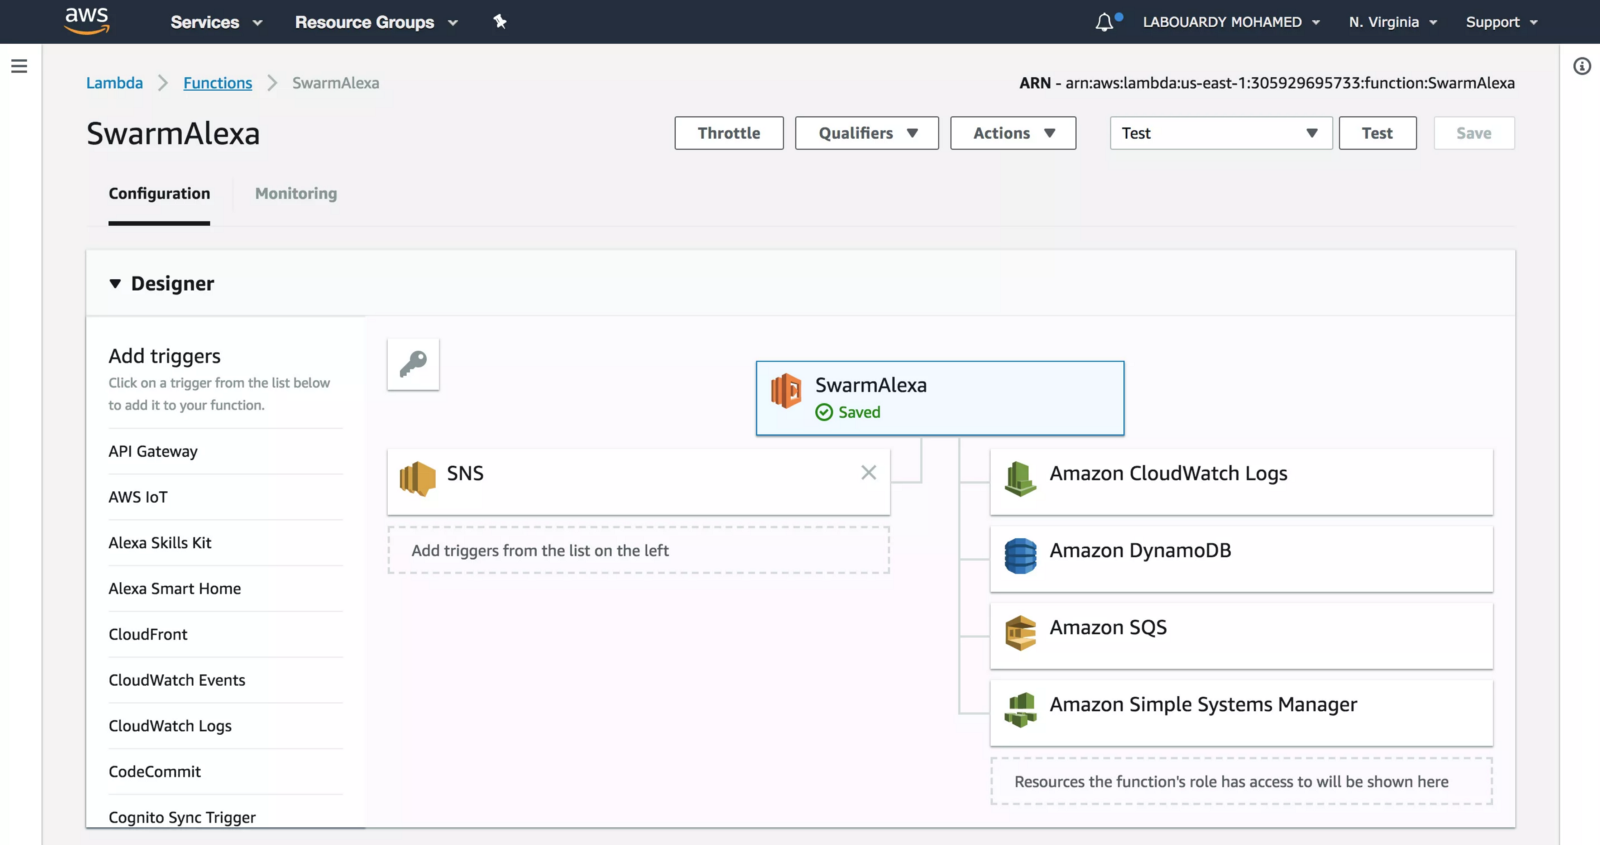Add the Alexa Skills Kit trigger

coord(160,543)
